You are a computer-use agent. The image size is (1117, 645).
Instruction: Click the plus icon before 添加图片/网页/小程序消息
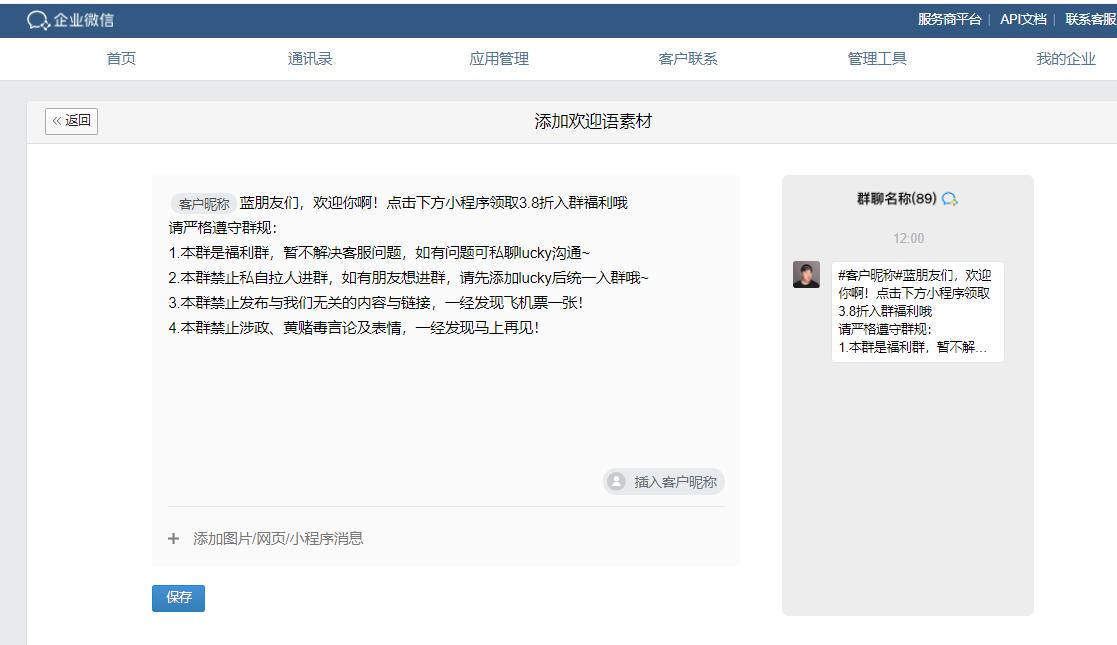pos(174,538)
